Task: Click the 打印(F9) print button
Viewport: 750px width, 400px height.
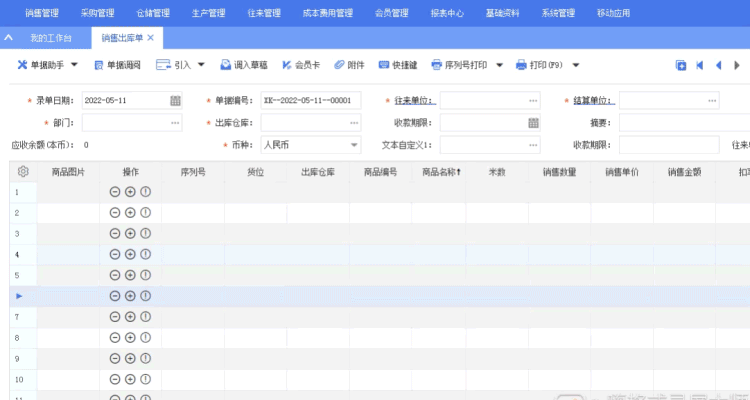Action: [540, 65]
